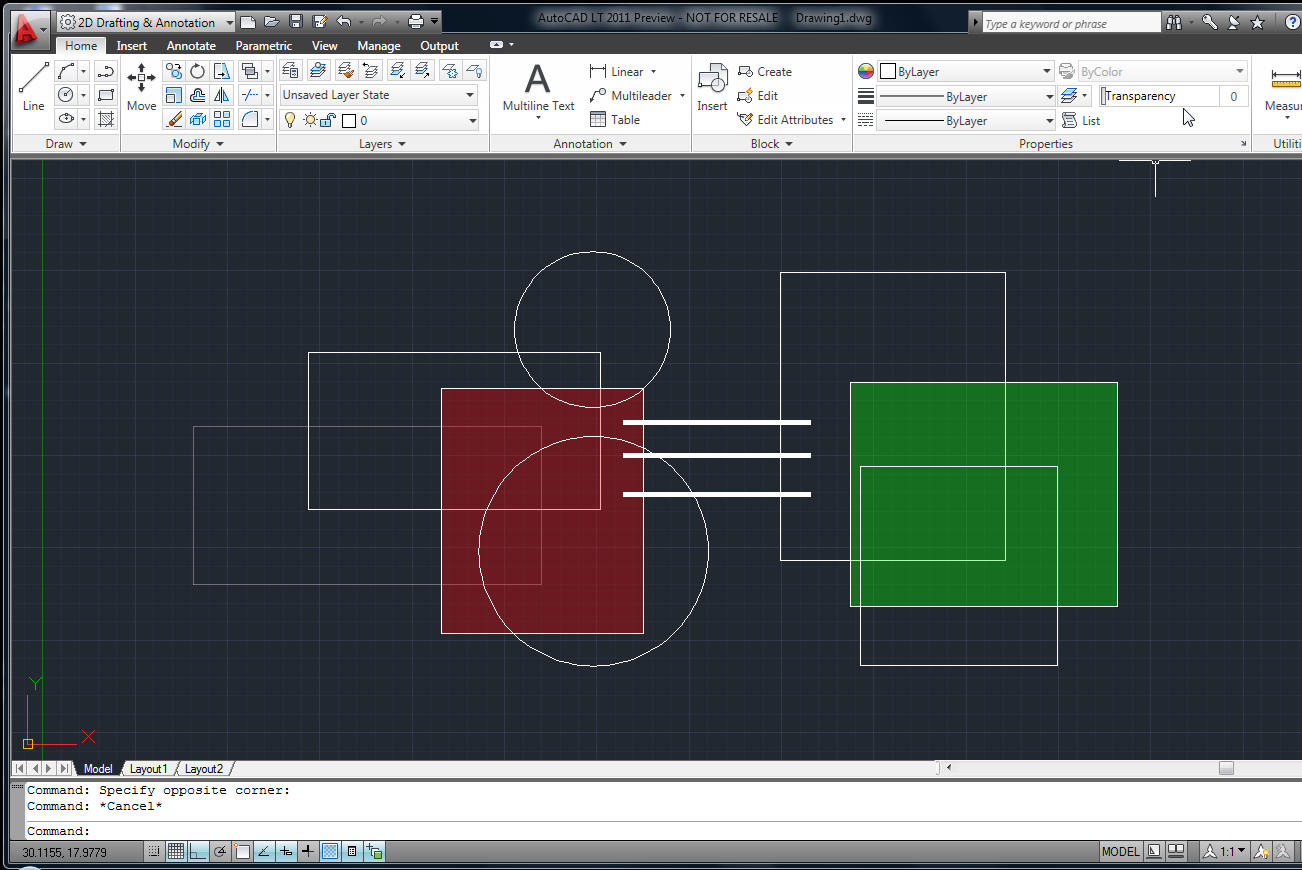
Task: Select the Line tool
Action: [32, 85]
